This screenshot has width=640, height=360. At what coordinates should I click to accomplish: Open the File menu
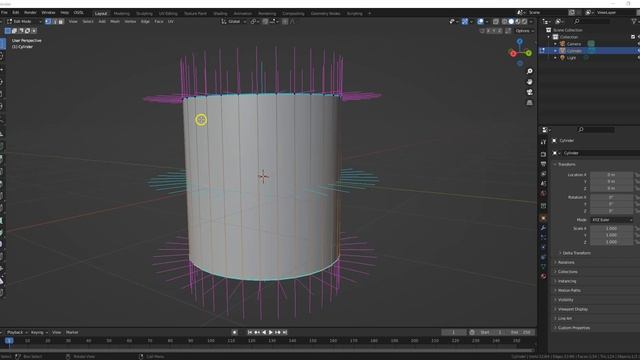click(4, 13)
